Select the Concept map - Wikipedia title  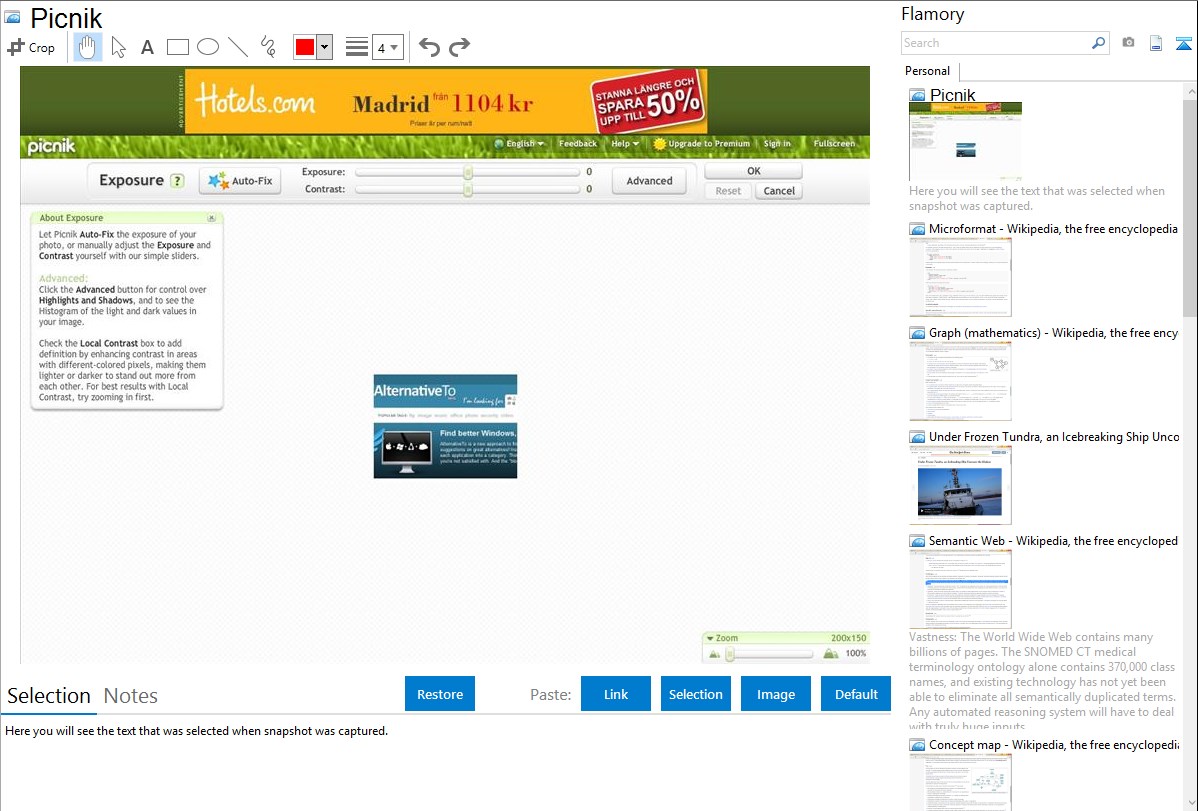pyautogui.click(x=1054, y=745)
